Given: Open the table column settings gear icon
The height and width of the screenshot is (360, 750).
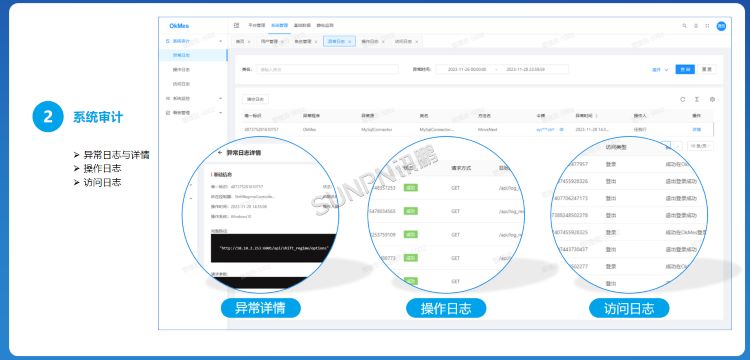Looking at the screenshot, I should pos(712,99).
